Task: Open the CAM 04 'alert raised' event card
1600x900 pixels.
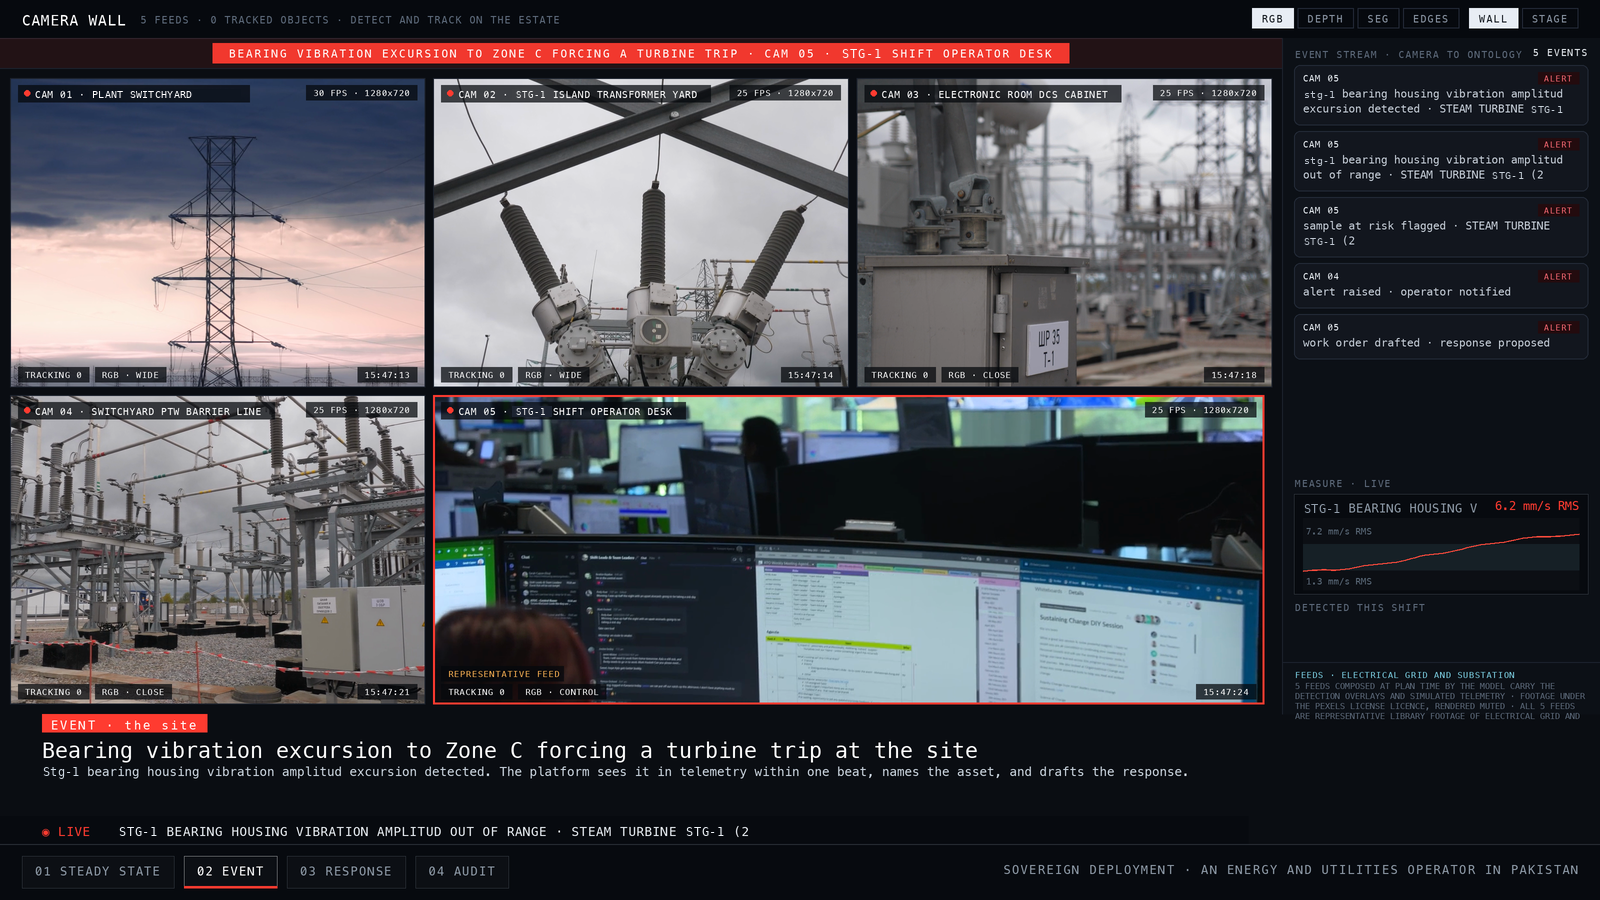Action: (x=1441, y=285)
